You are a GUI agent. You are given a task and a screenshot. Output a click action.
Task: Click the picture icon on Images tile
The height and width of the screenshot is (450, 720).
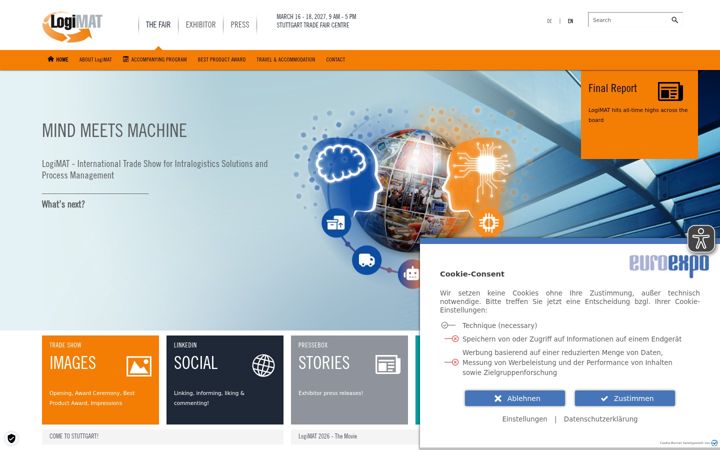pyautogui.click(x=139, y=366)
